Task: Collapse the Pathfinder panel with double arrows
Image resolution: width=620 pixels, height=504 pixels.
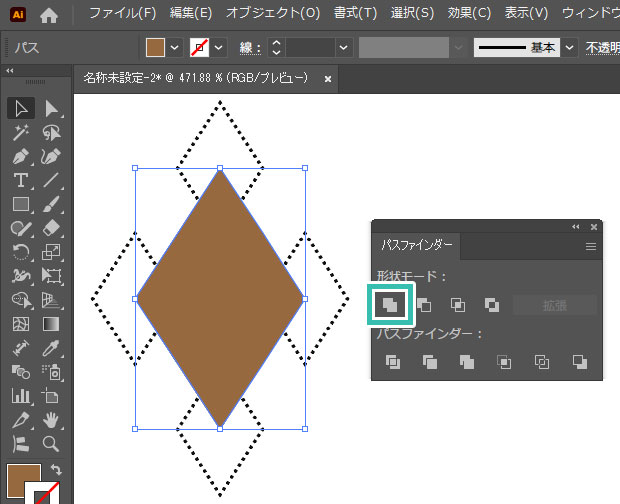Action: tap(576, 227)
